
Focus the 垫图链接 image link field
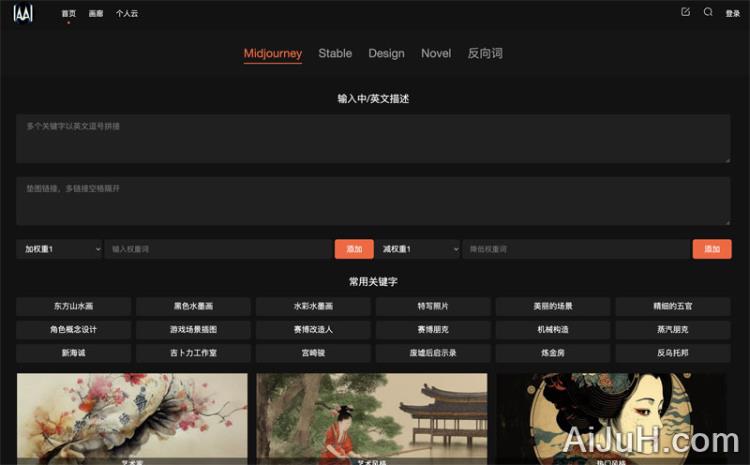(x=373, y=200)
